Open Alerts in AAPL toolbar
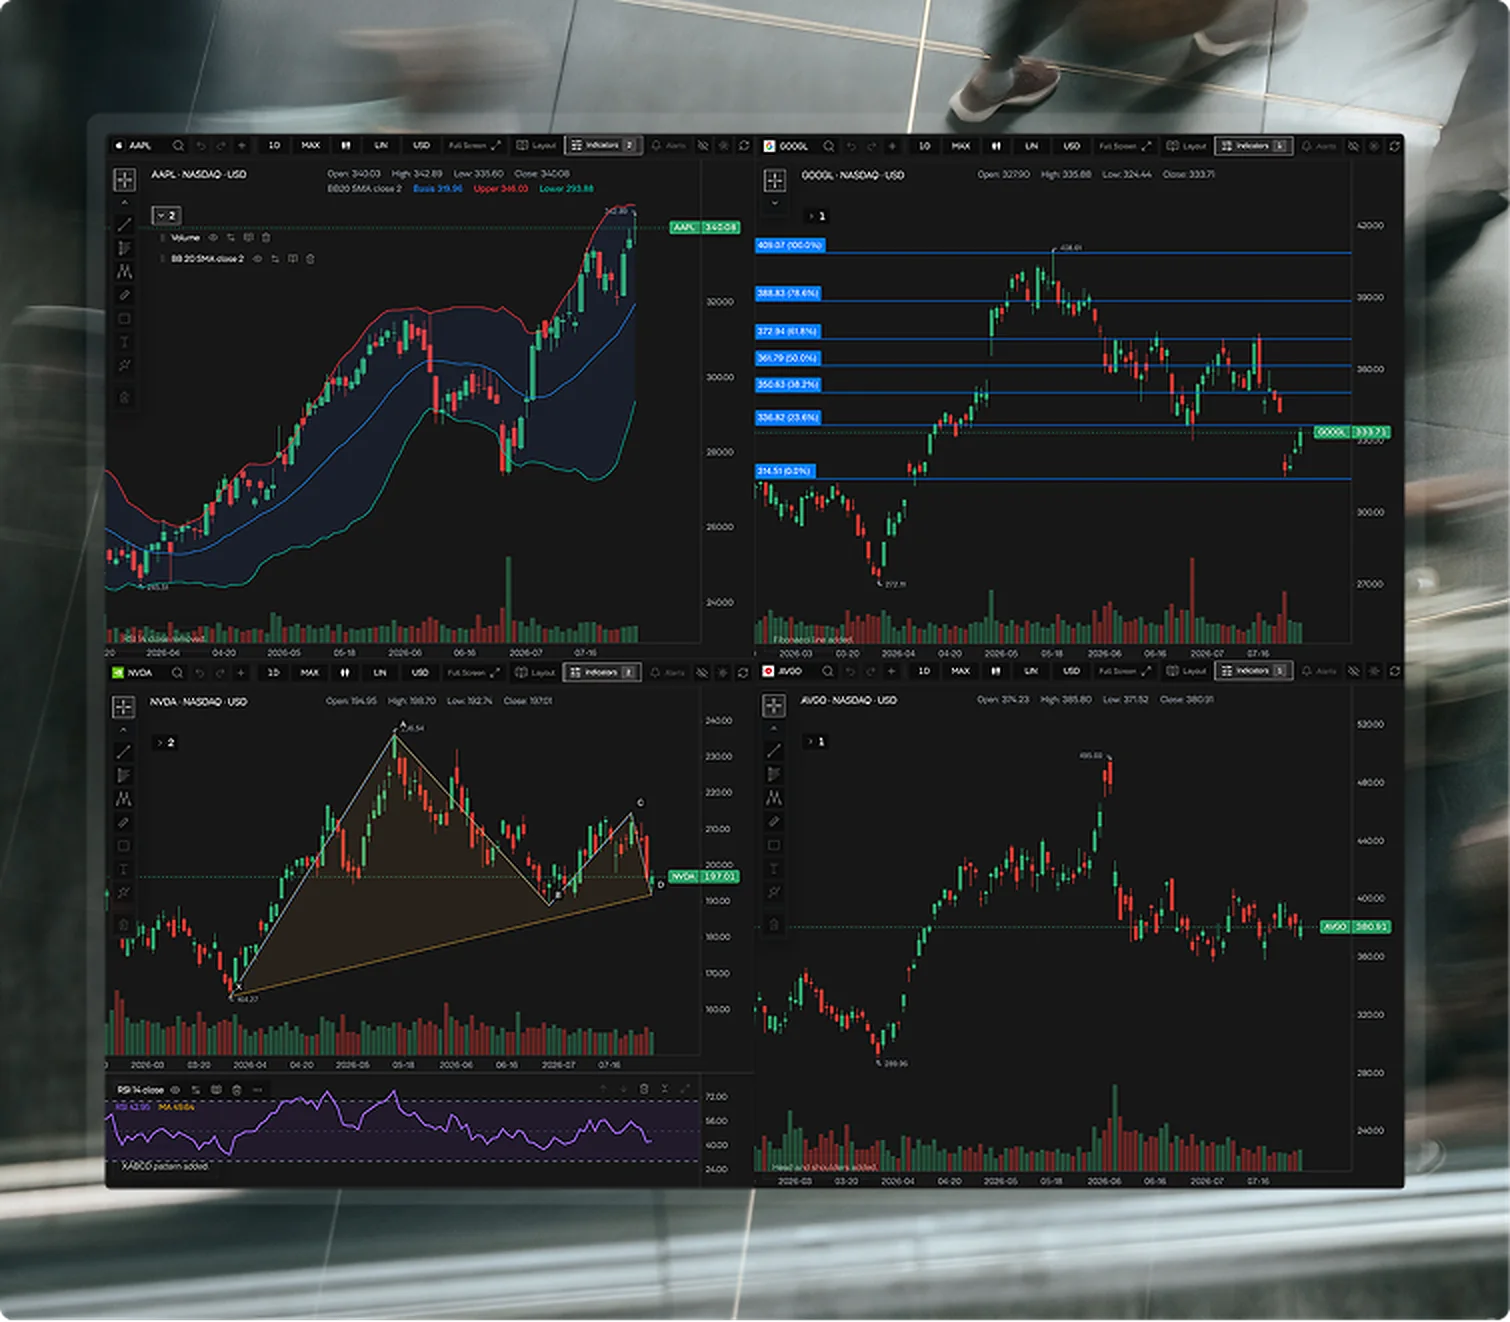The height and width of the screenshot is (1322, 1510). pos(669,145)
